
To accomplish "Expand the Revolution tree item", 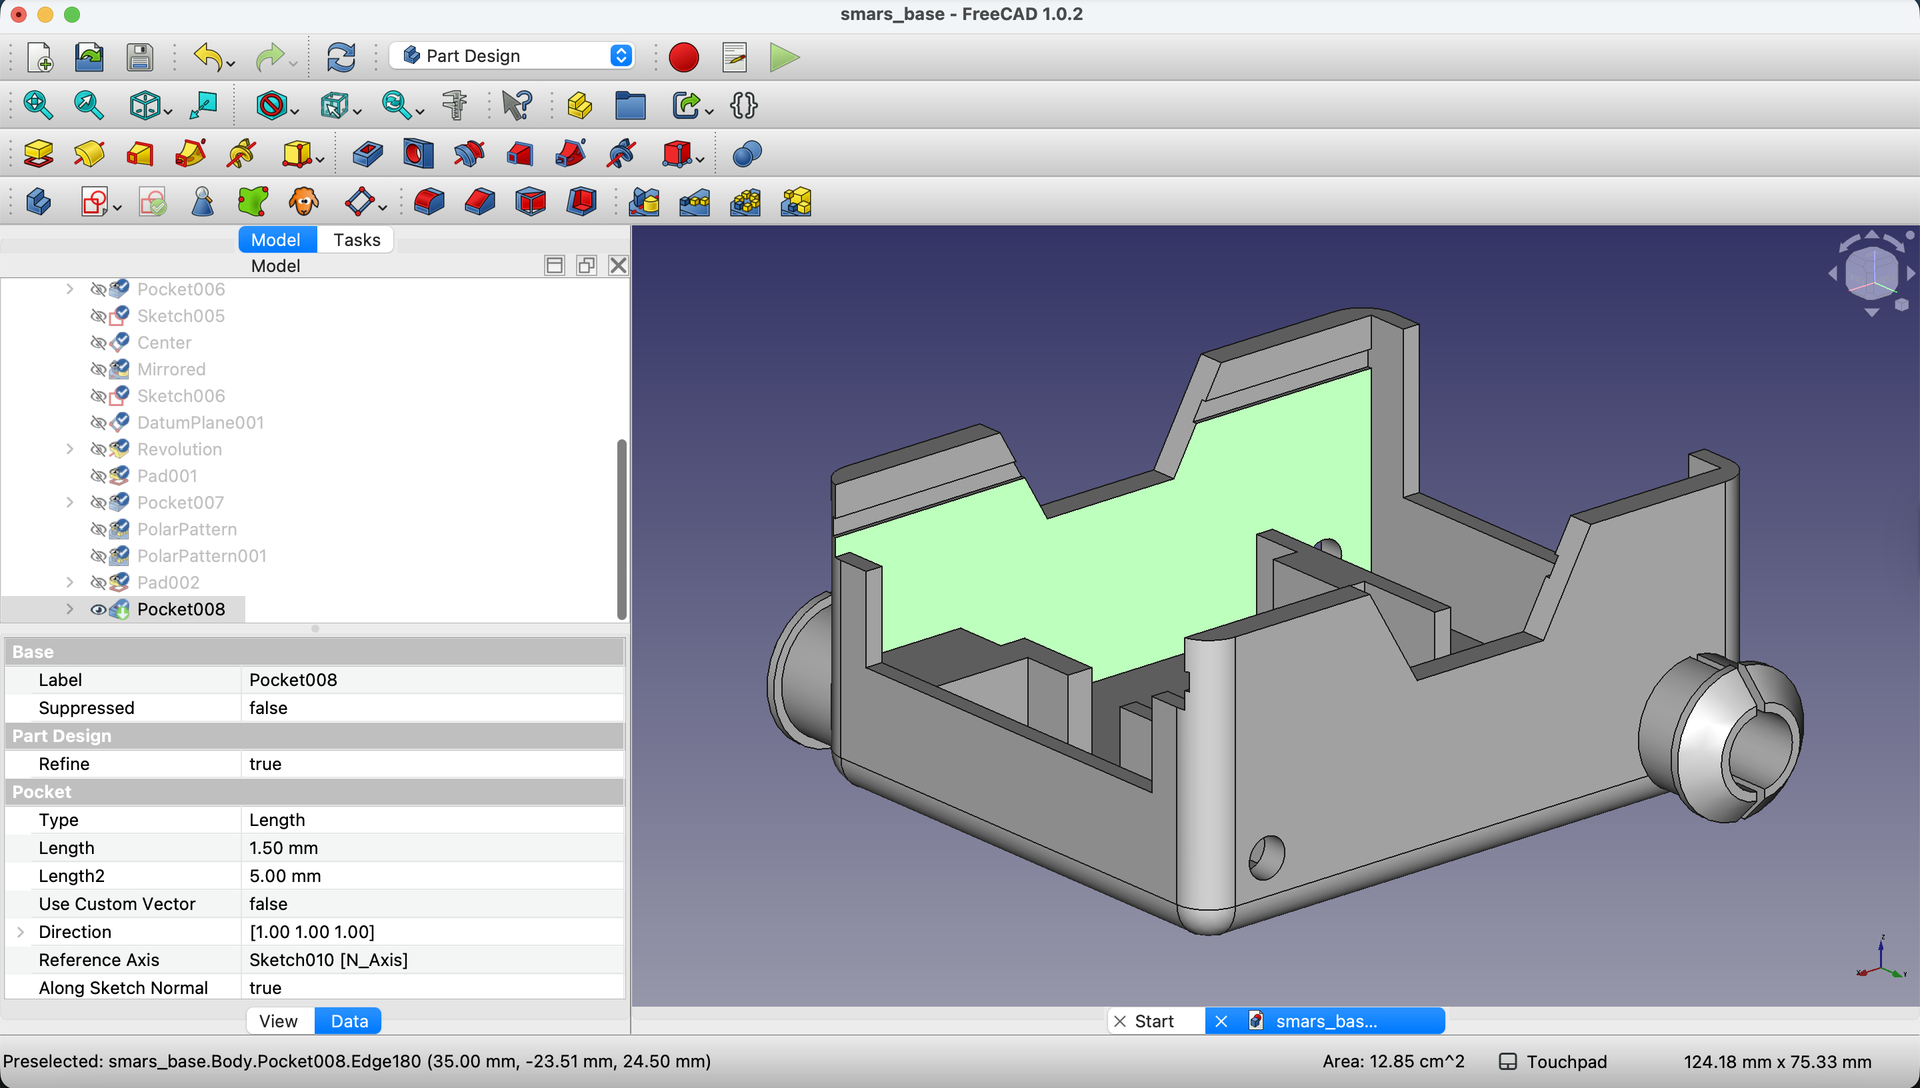I will pos(69,449).
